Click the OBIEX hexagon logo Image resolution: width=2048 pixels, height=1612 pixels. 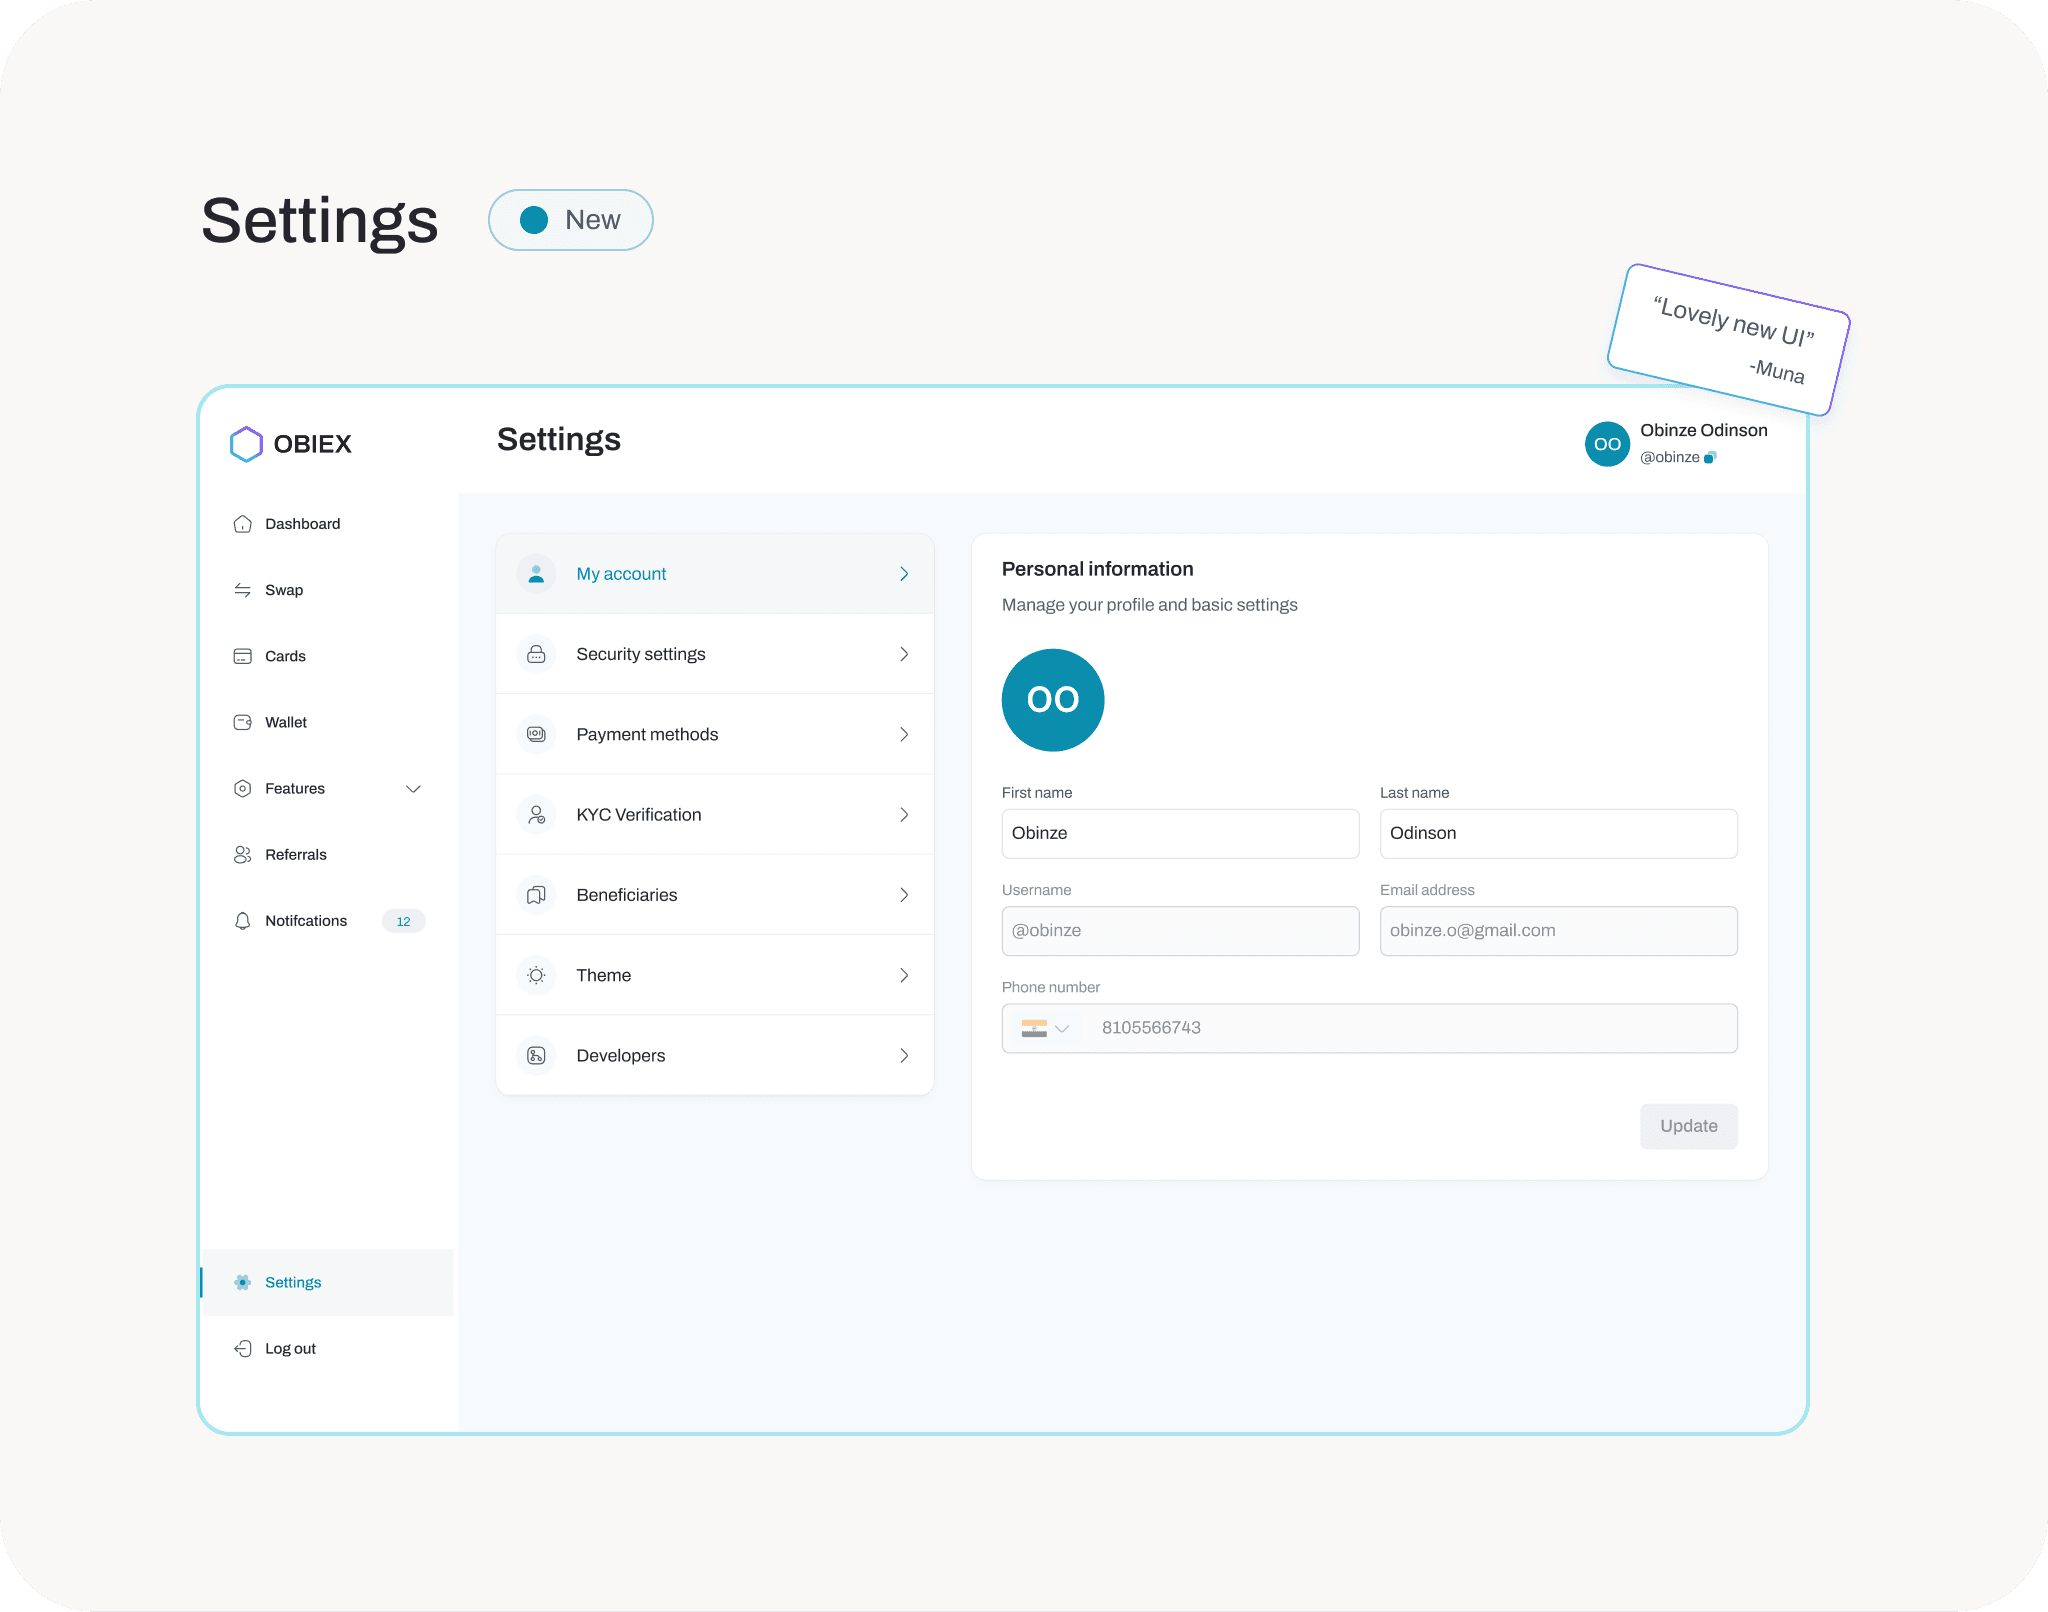[x=246, y=444]
